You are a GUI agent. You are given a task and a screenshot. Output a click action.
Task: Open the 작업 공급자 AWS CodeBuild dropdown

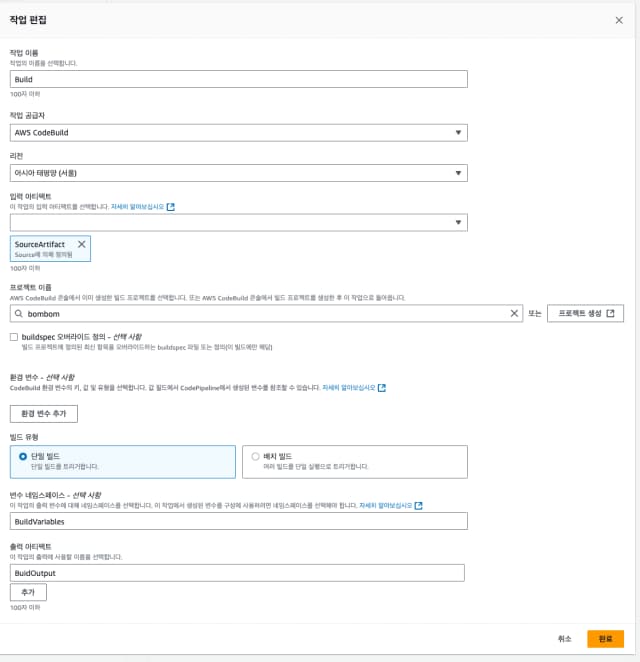point(239,133)
